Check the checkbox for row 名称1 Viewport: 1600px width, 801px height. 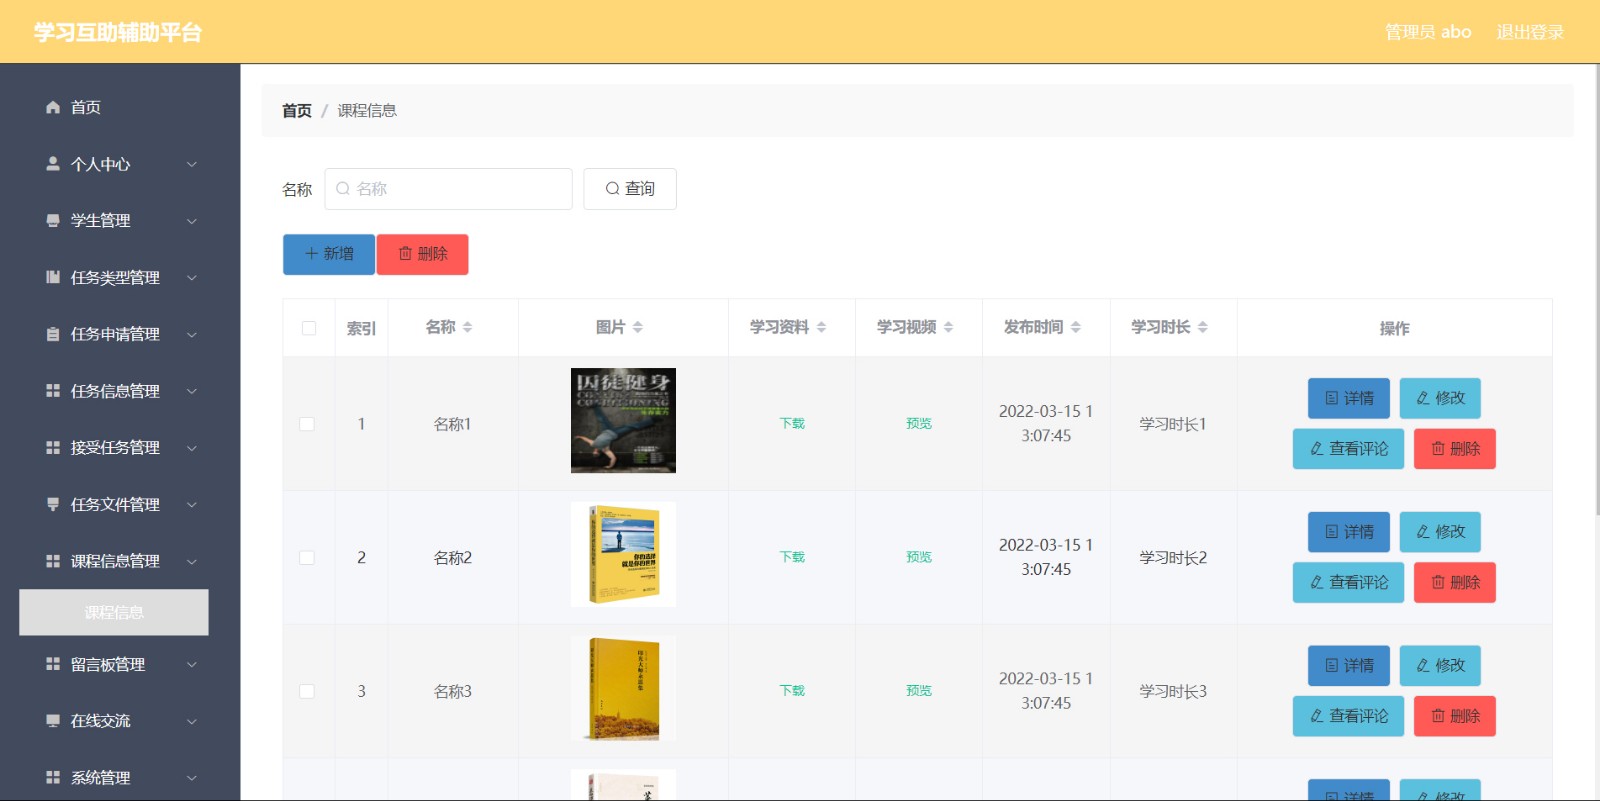307,424
